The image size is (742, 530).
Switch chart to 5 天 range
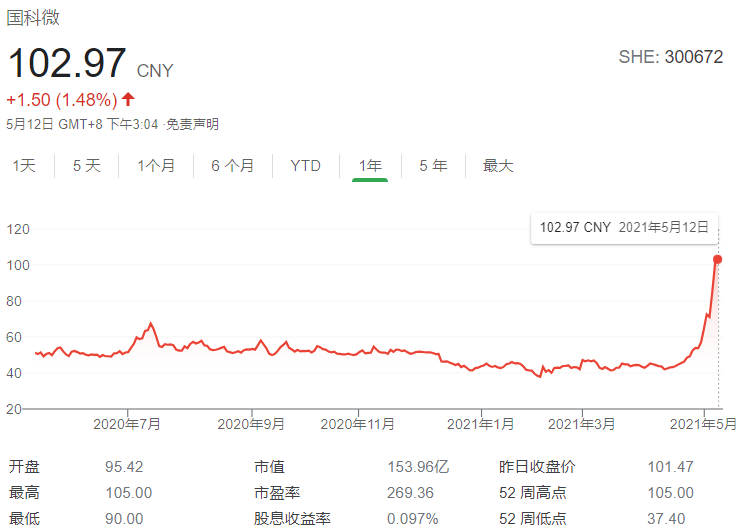(87, 166)
